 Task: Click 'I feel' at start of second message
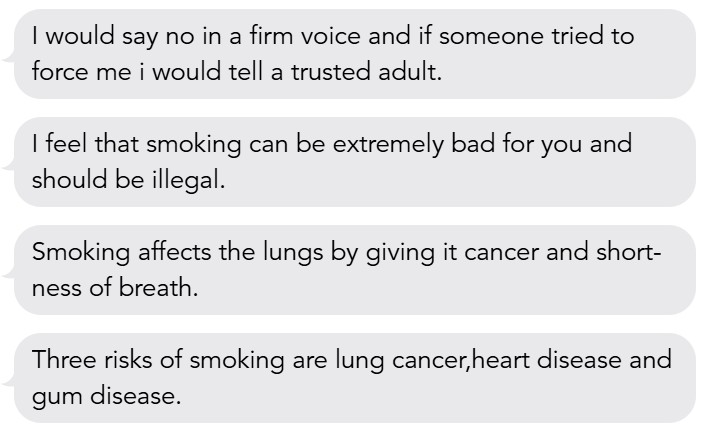pos(55,144)
